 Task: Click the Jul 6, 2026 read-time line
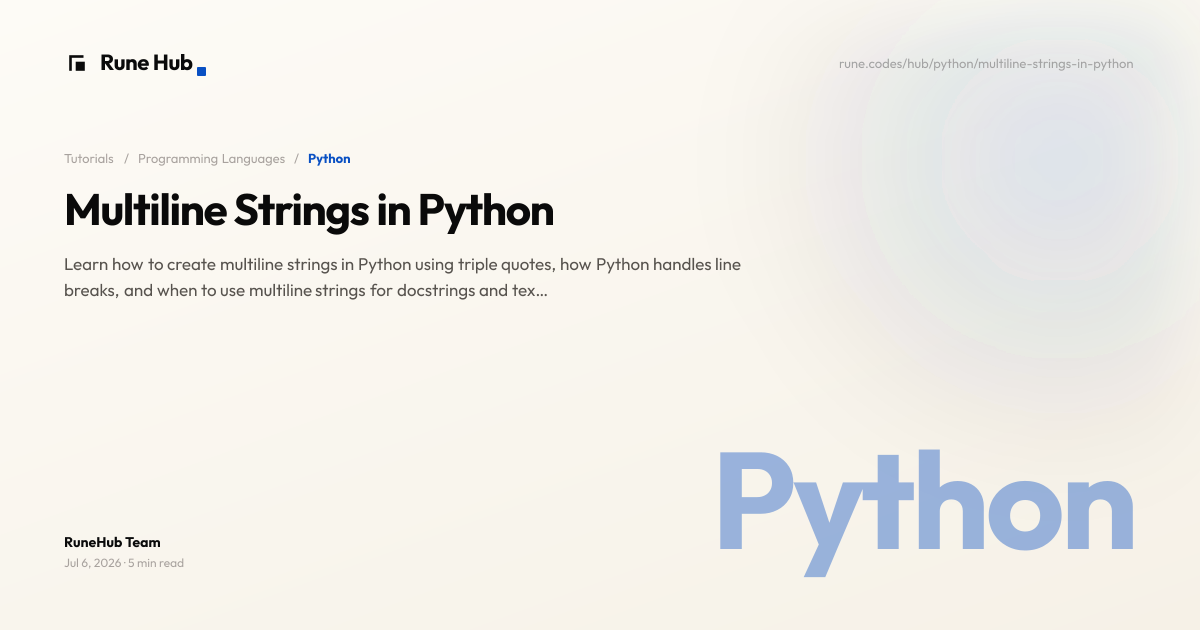click(x=124, y=563)
